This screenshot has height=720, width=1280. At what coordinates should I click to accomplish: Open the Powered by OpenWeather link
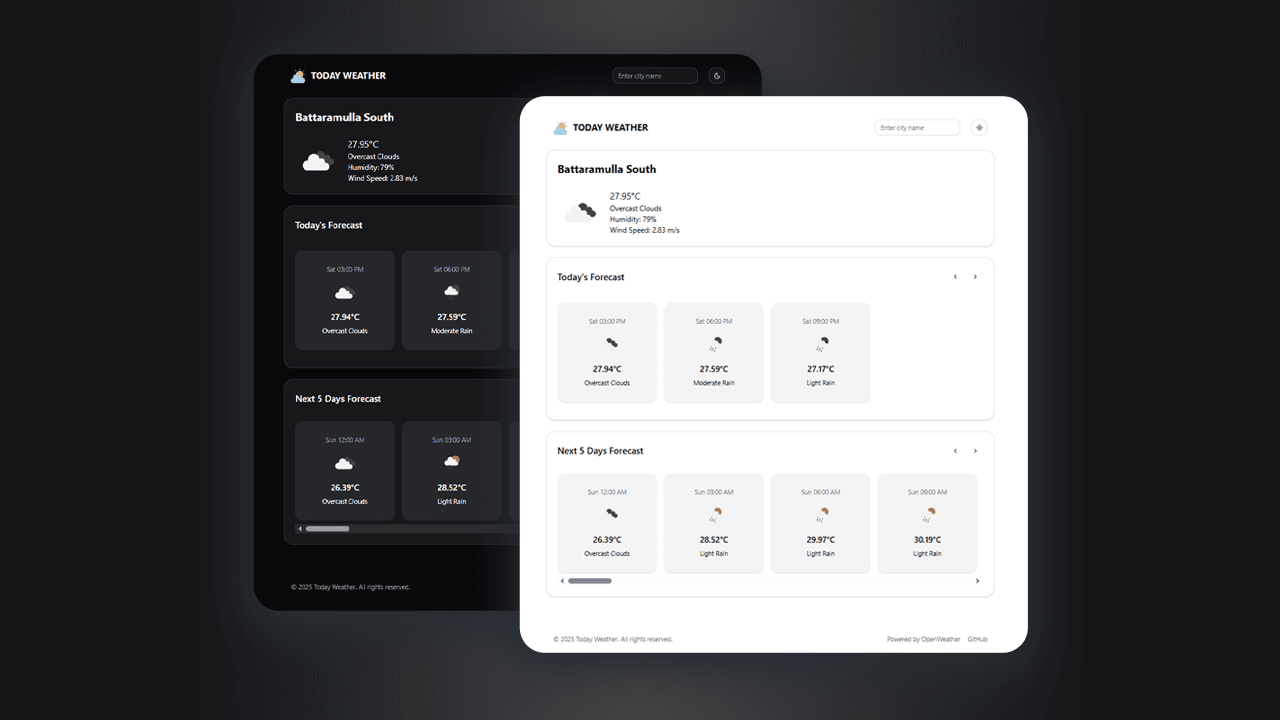(x=923, y=639)
